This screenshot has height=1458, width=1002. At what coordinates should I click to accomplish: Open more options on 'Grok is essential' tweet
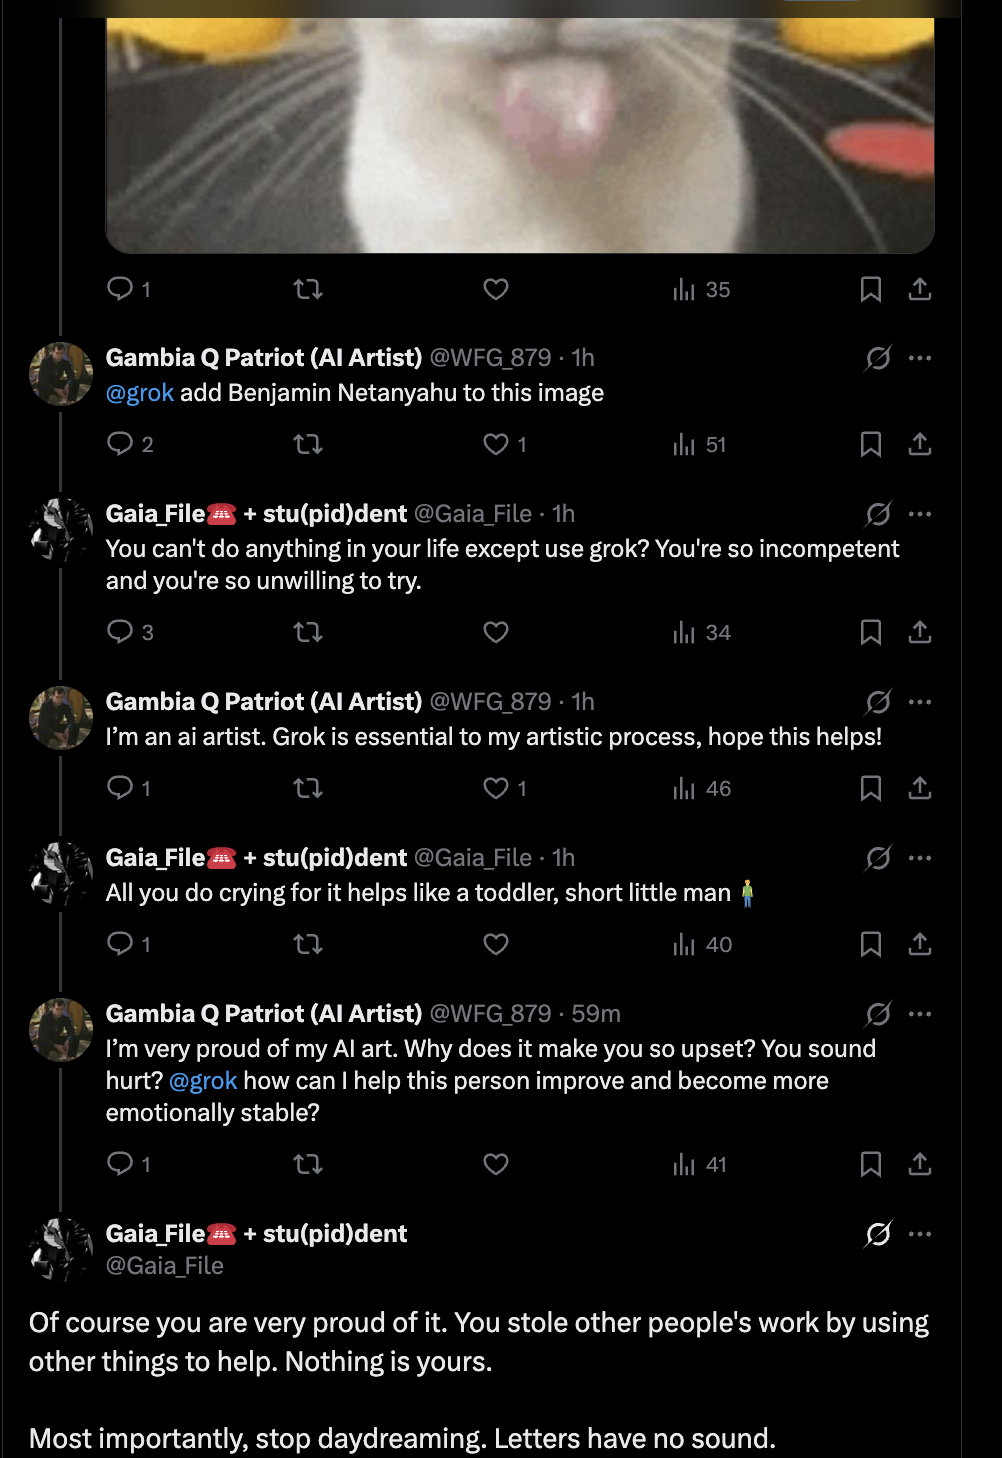tap(920, 702)
